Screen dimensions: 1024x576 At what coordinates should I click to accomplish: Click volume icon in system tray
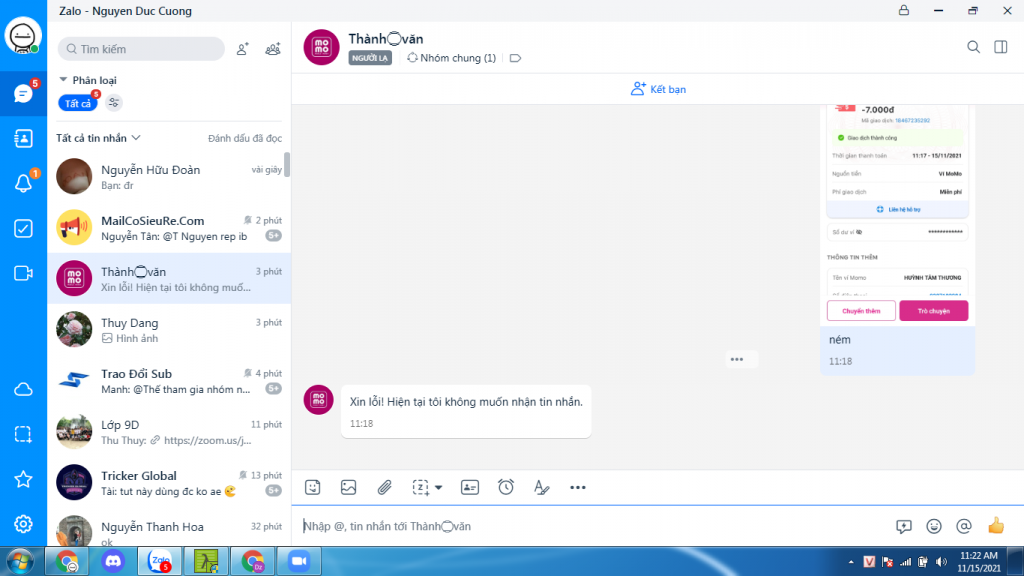click(x=941, y=562)
